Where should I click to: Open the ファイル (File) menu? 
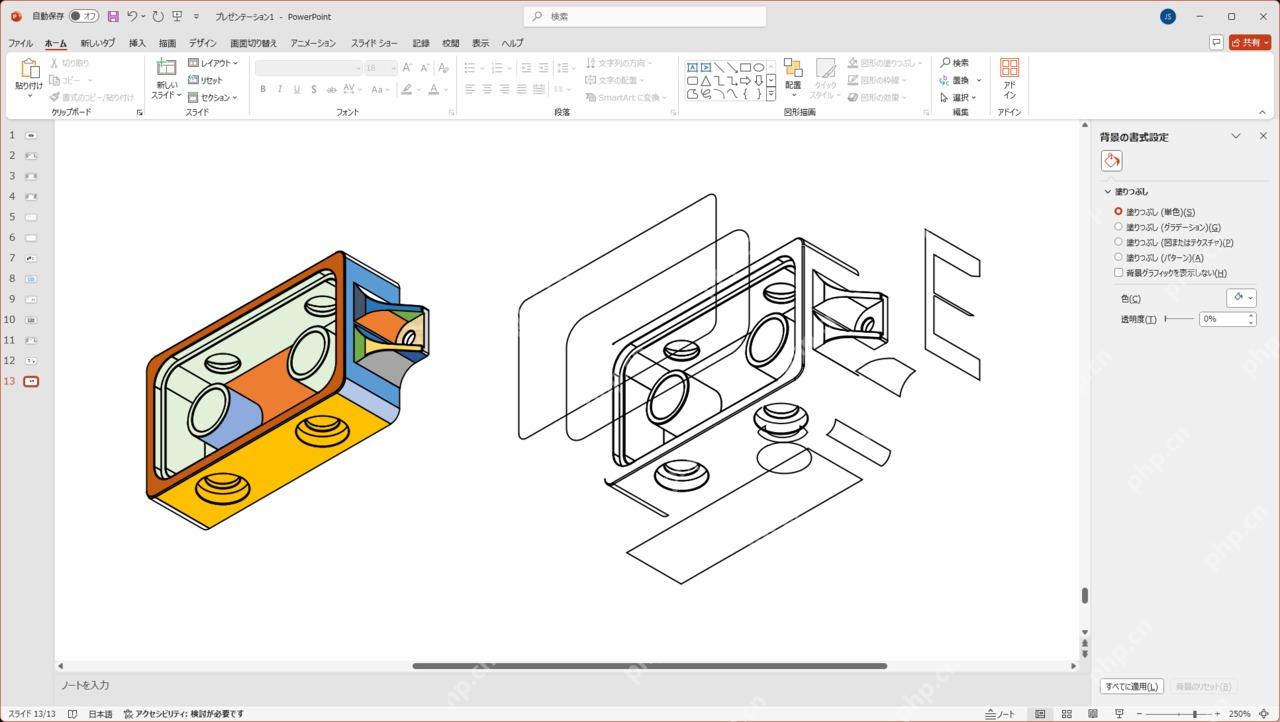(21, 43)
